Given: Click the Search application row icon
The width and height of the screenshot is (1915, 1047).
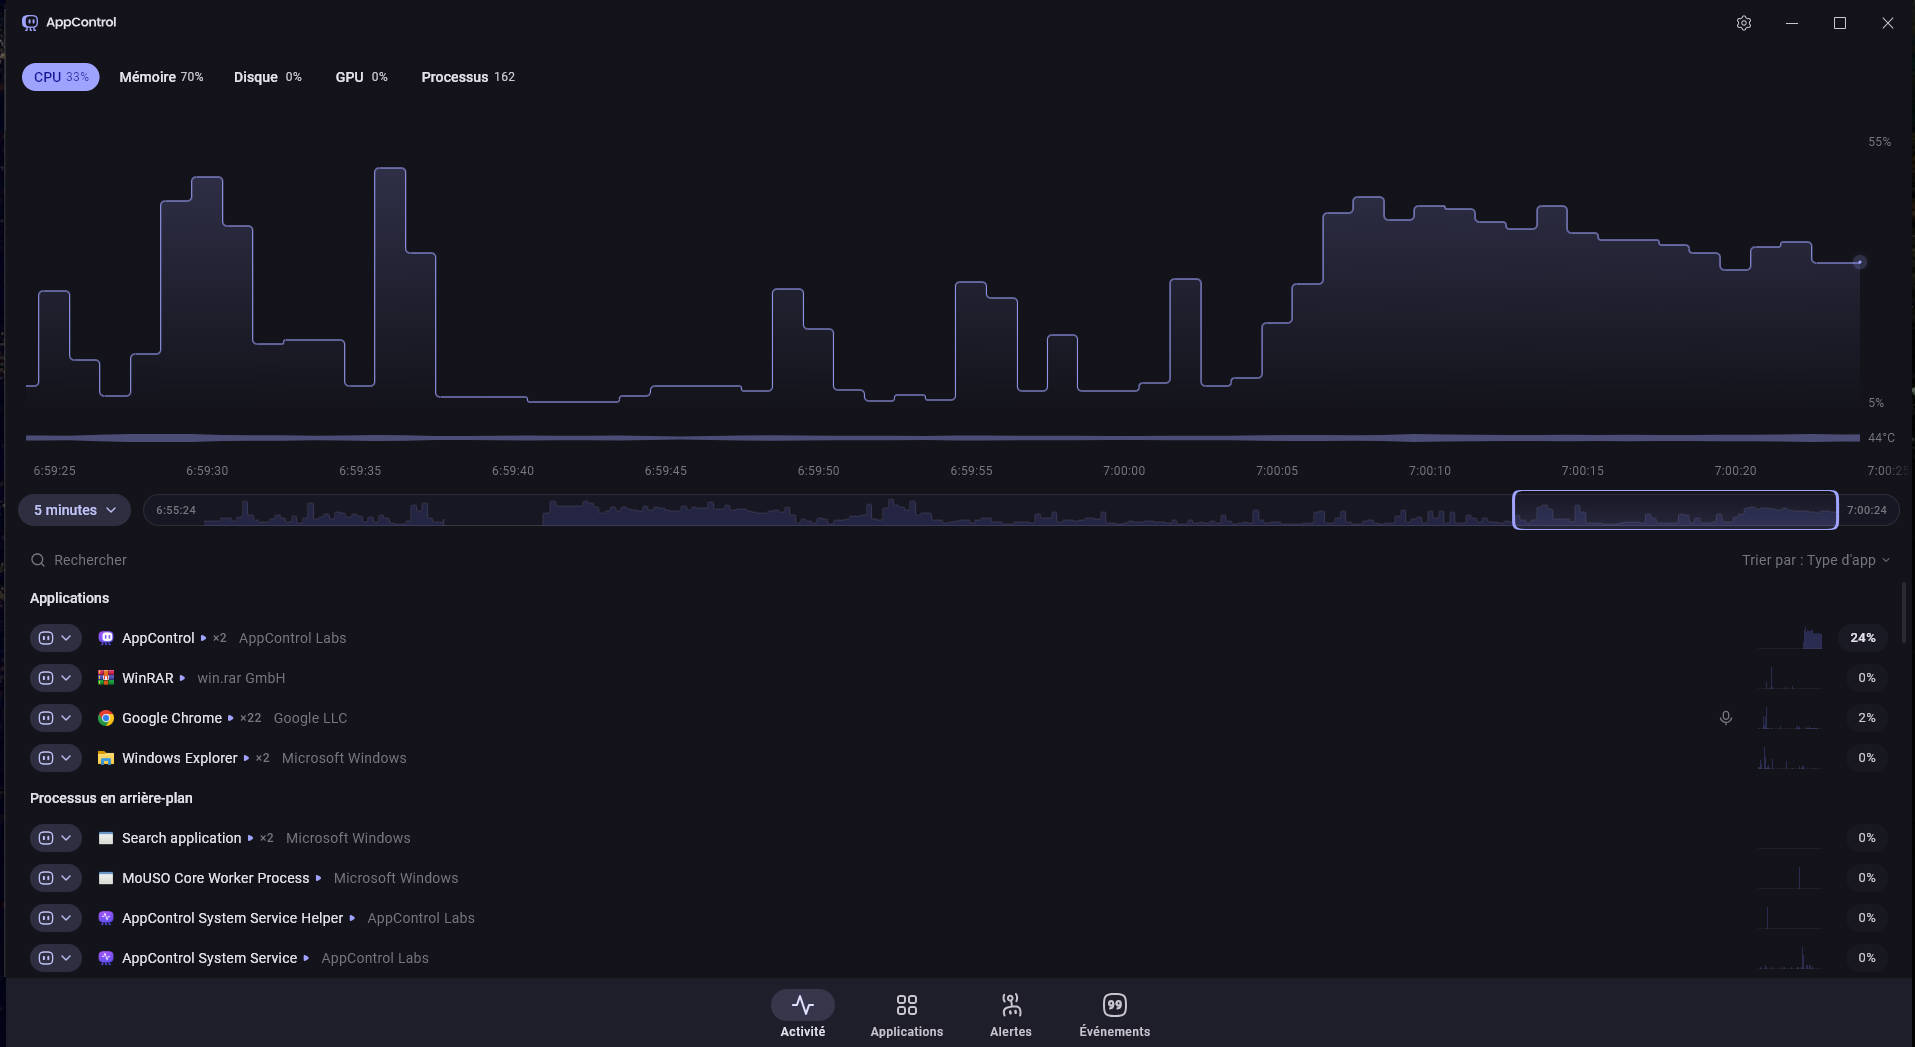Looking at the screenshot, I should [x=106, y=838].
